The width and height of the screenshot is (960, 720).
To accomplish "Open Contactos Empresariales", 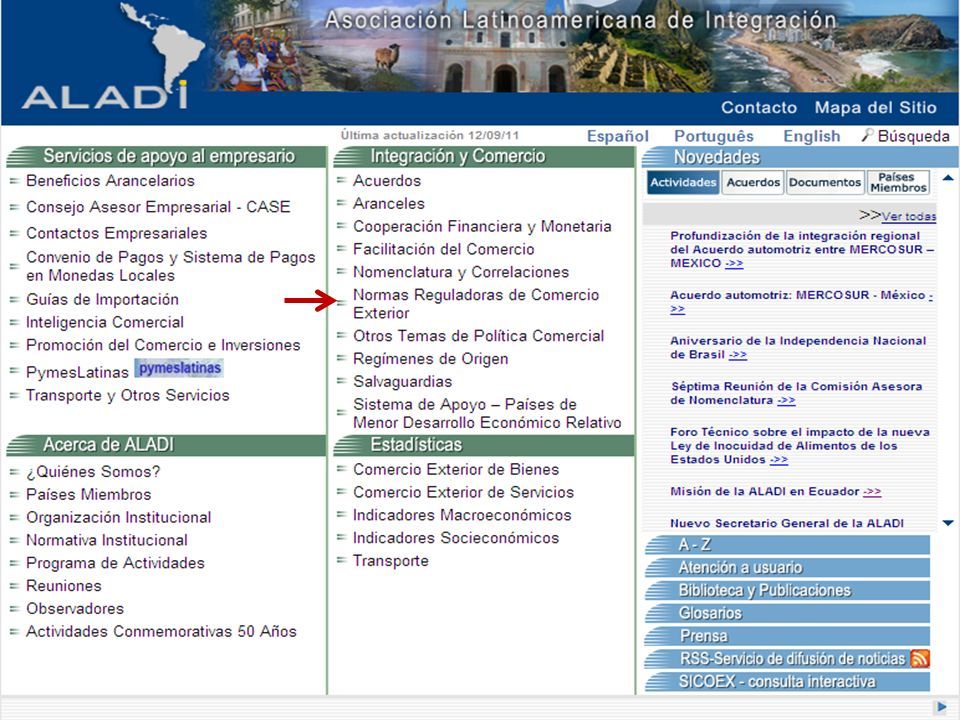I will coord(116,233).
